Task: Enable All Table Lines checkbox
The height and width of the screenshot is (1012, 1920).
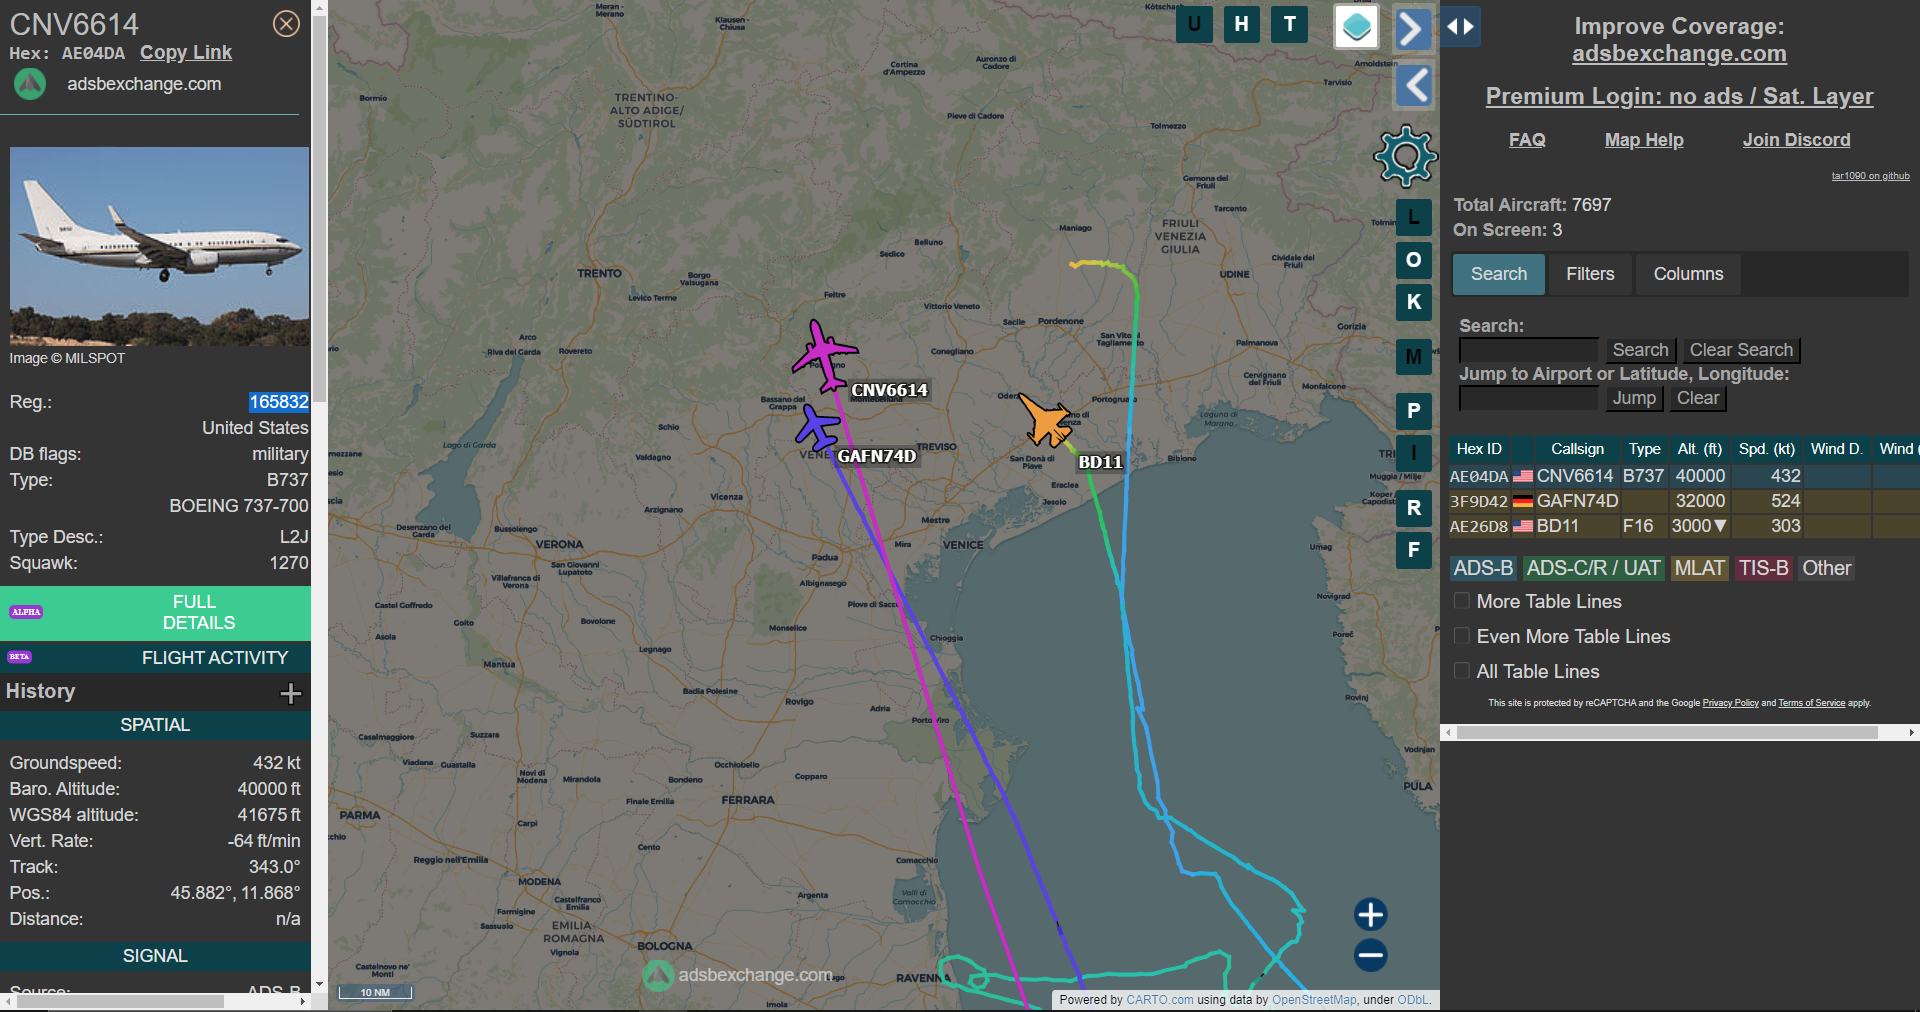Action: [x=1462, y=671]
